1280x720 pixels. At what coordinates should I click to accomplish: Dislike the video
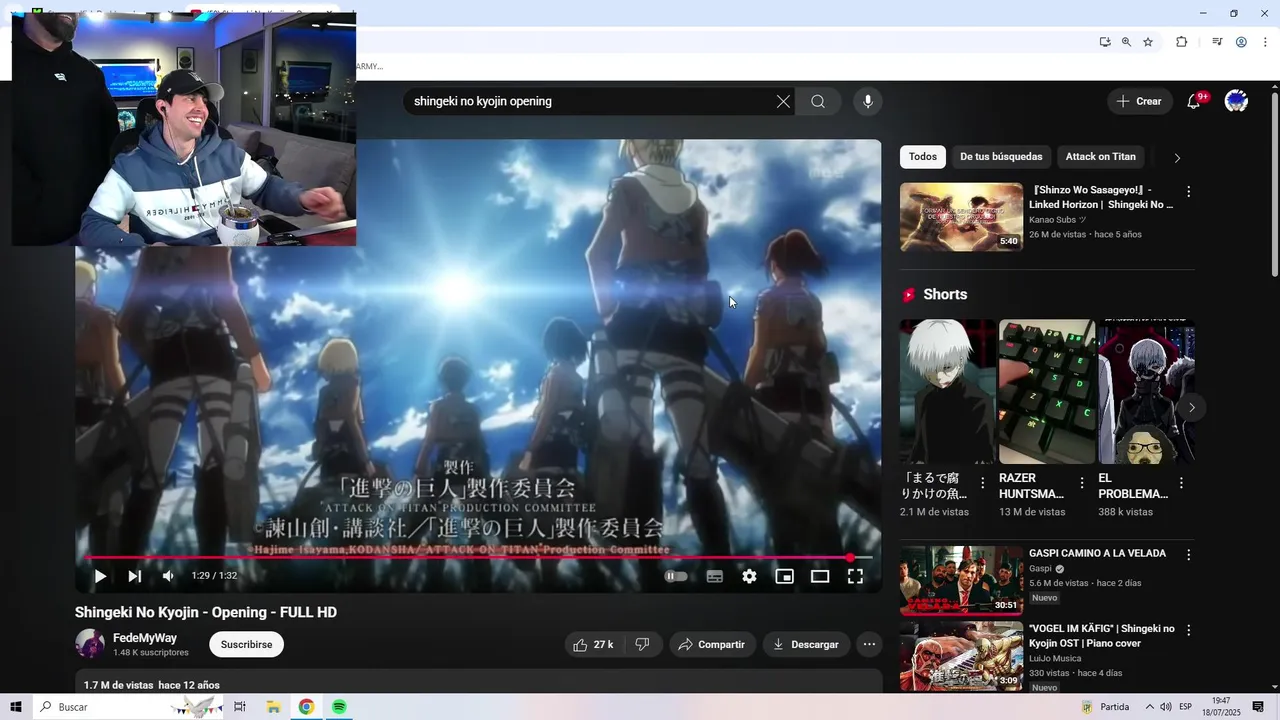(x=643, y=645)
